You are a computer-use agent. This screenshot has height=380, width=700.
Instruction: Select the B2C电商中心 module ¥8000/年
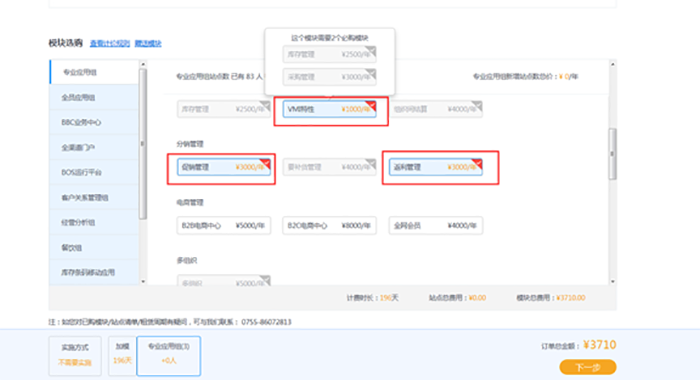(x=329, y=226)
